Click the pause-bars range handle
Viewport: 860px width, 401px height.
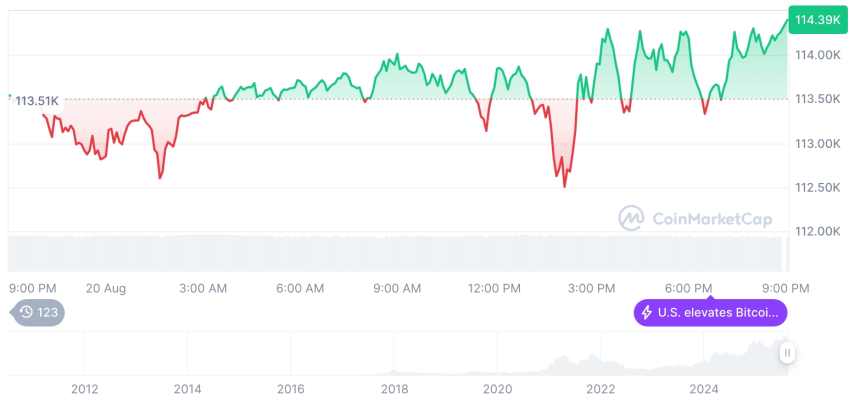(x=788, y=353)
